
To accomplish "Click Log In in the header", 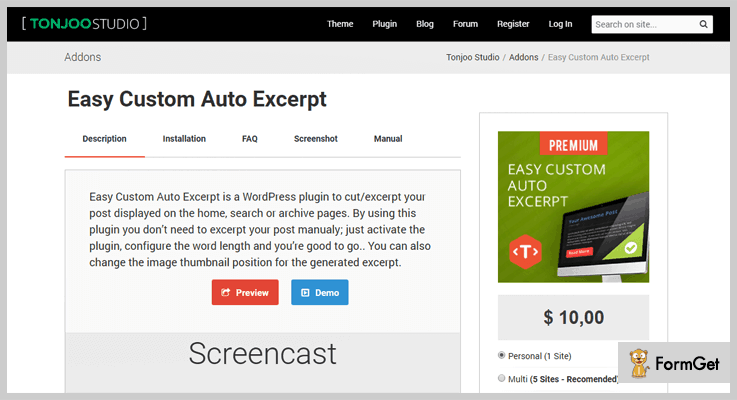I will pos(560,24).
